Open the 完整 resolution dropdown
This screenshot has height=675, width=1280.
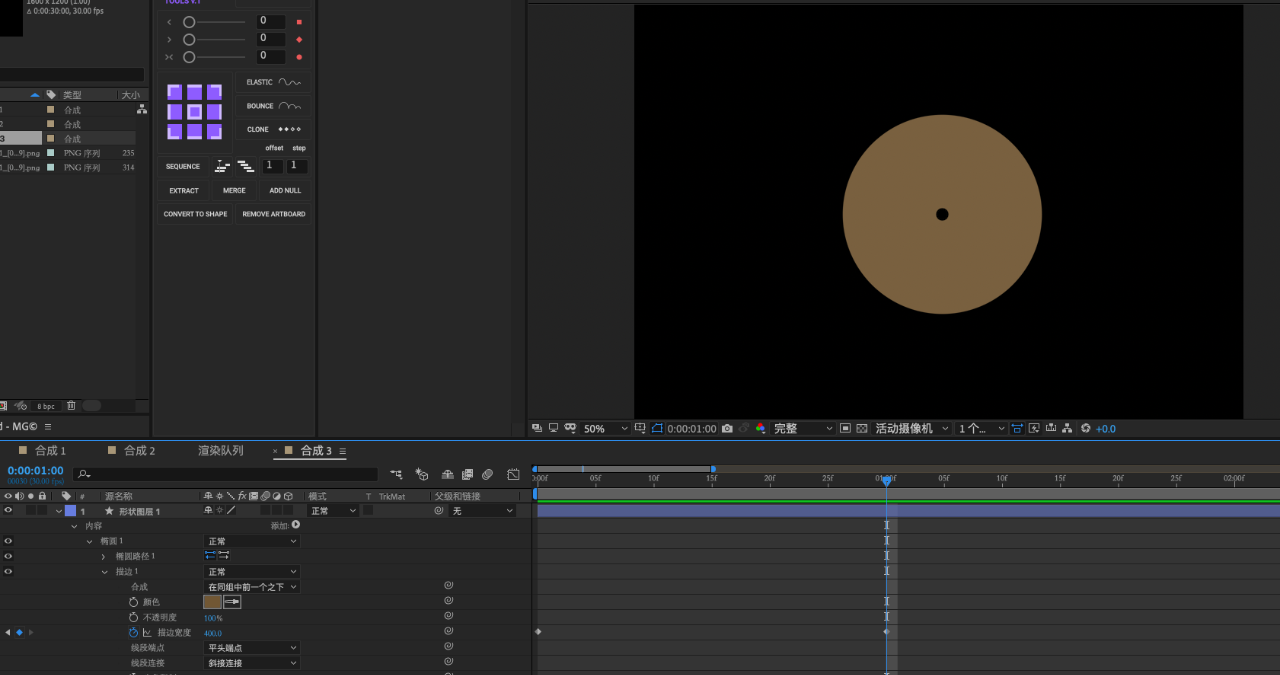(803, 428)
